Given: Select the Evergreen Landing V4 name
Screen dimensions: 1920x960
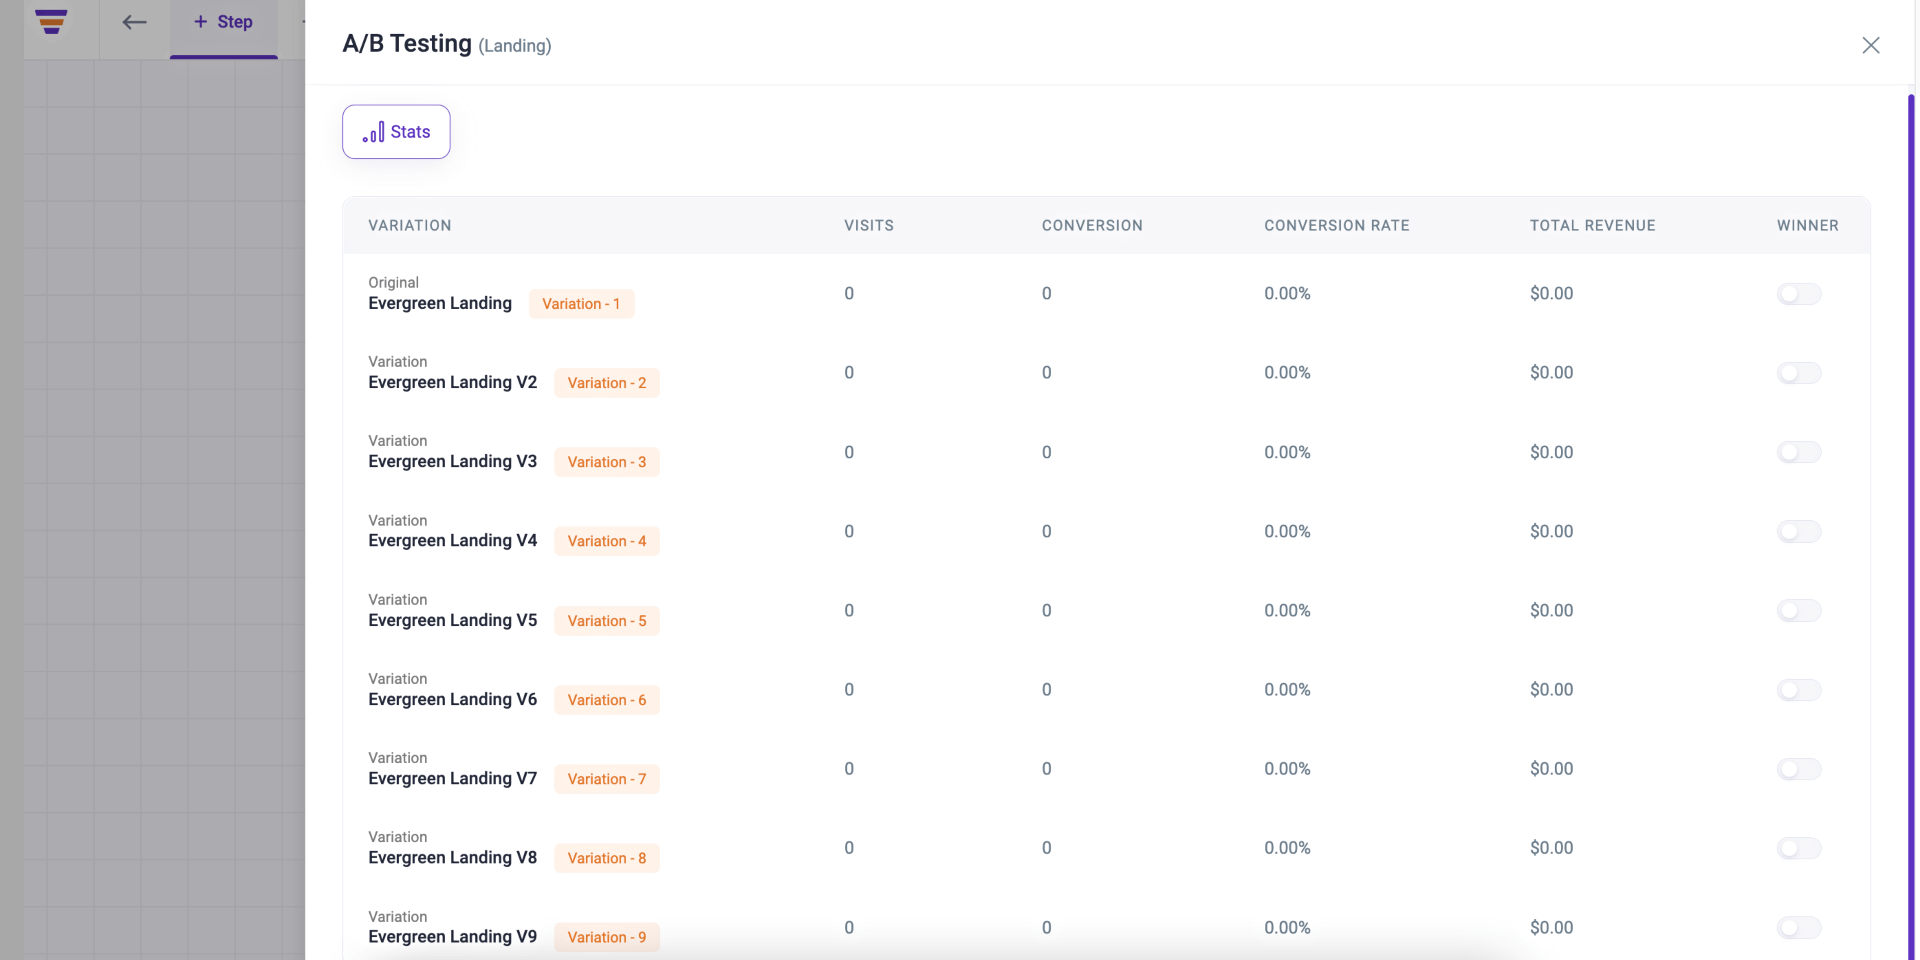Looking at the screenshot, I should pos(453,540).
